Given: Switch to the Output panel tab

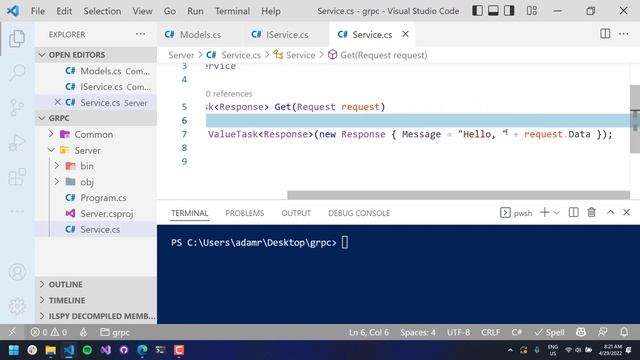Looking at the screenshot, I should pyautogui.click(x=296, y=213).
